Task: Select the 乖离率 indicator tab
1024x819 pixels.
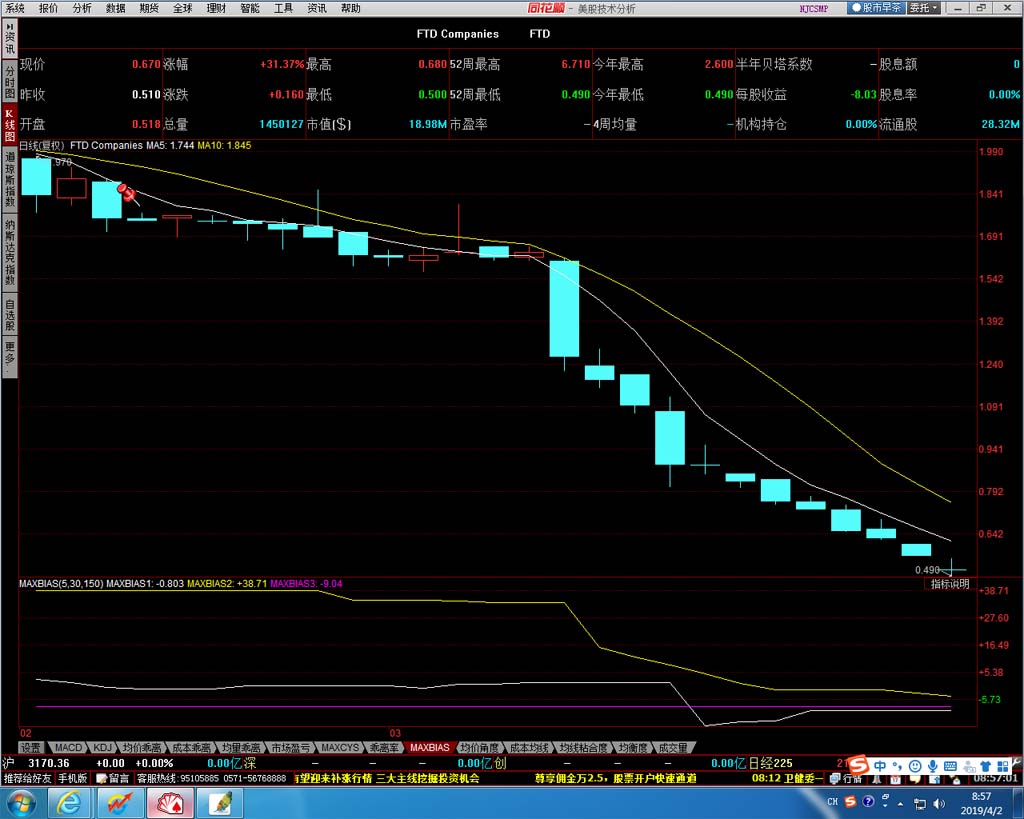Action: pyautogui.click(x=384, y=747)
